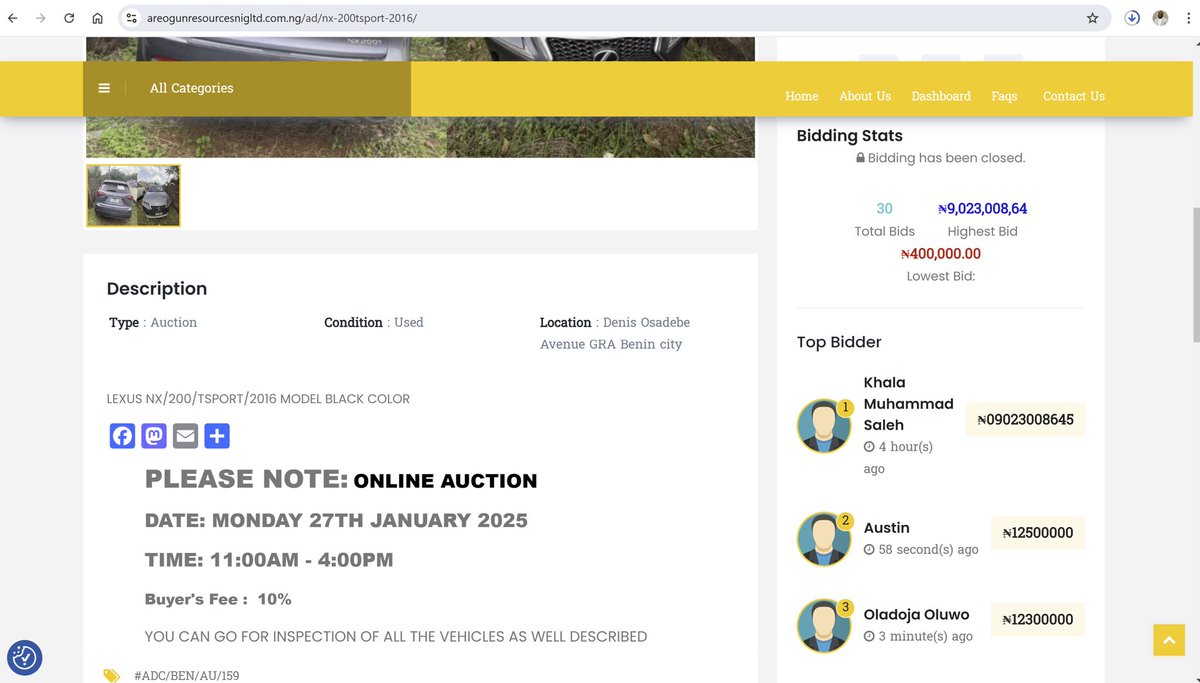Bookmark this page with star icon
Viewport: 1200px width, 683px height.
[1092, 18]
